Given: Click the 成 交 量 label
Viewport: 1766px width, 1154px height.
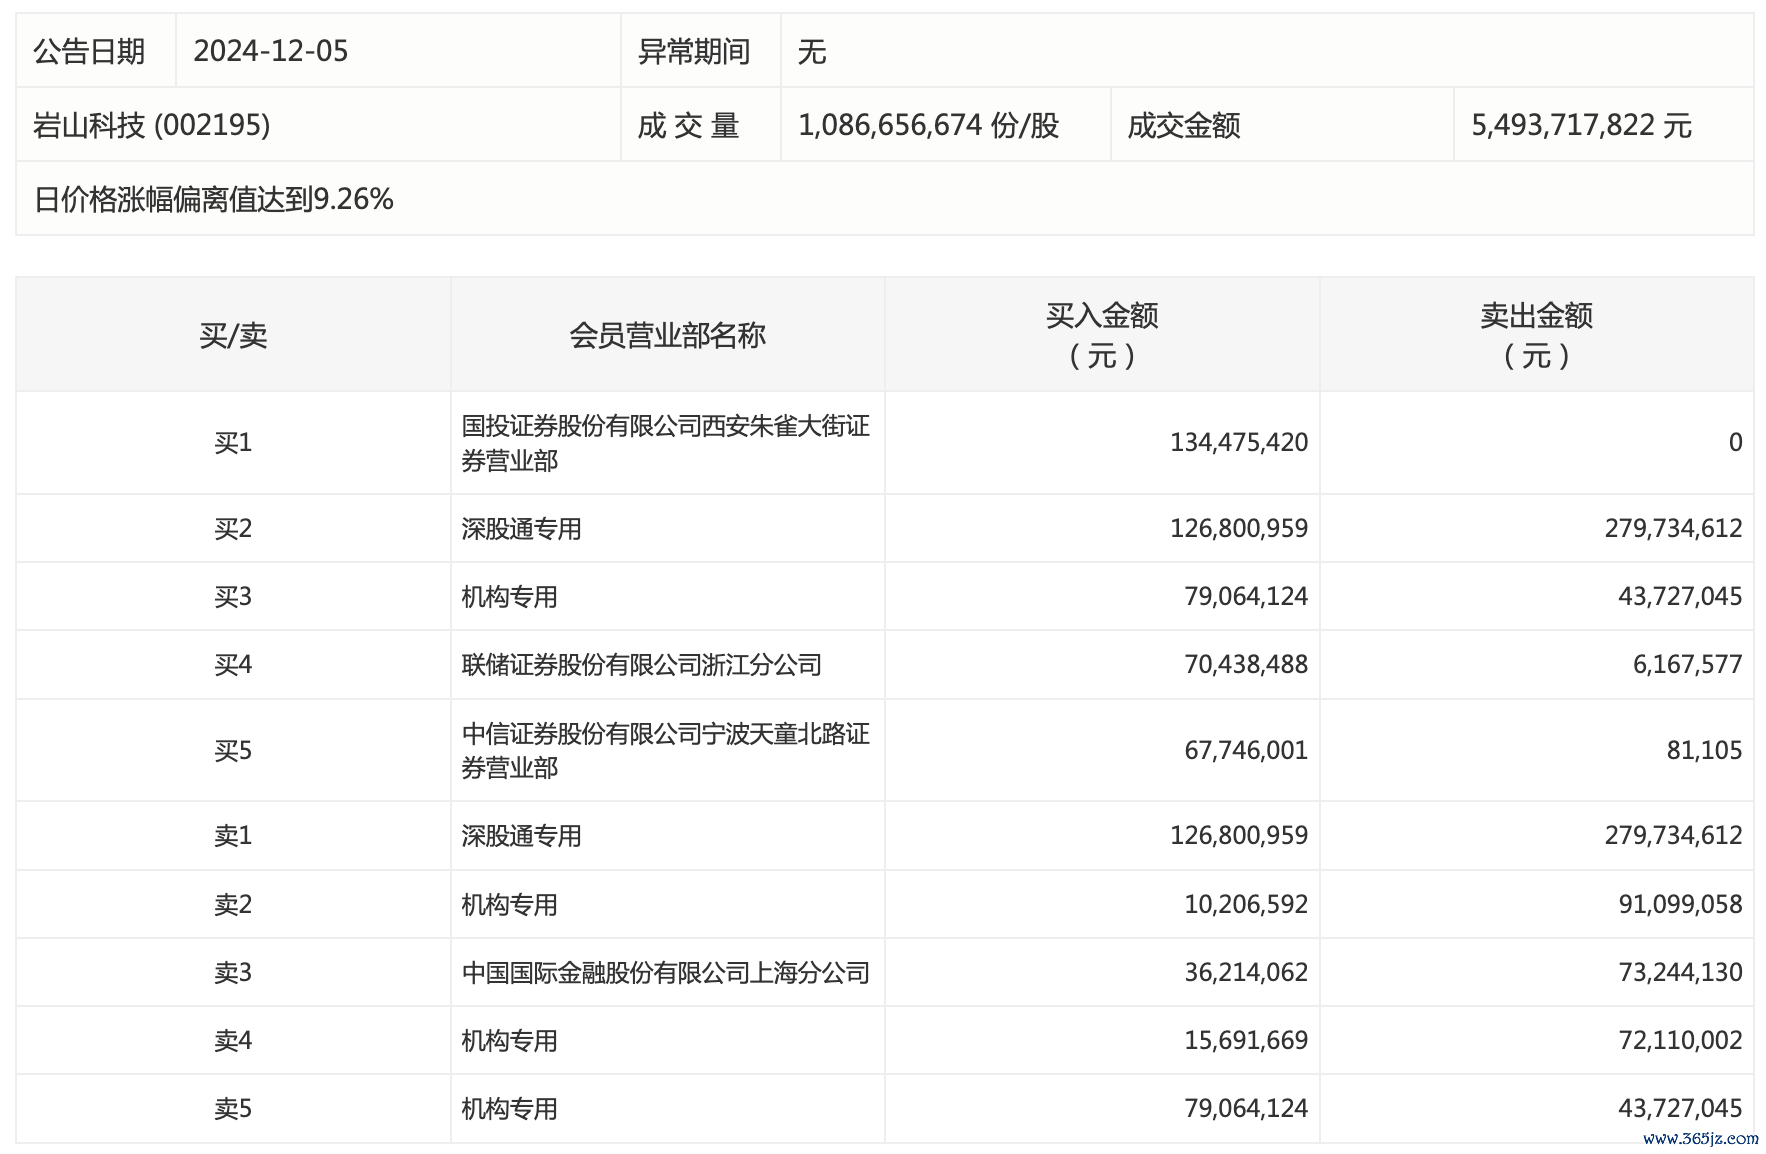Looking at the screenshot, I should 688,125.
